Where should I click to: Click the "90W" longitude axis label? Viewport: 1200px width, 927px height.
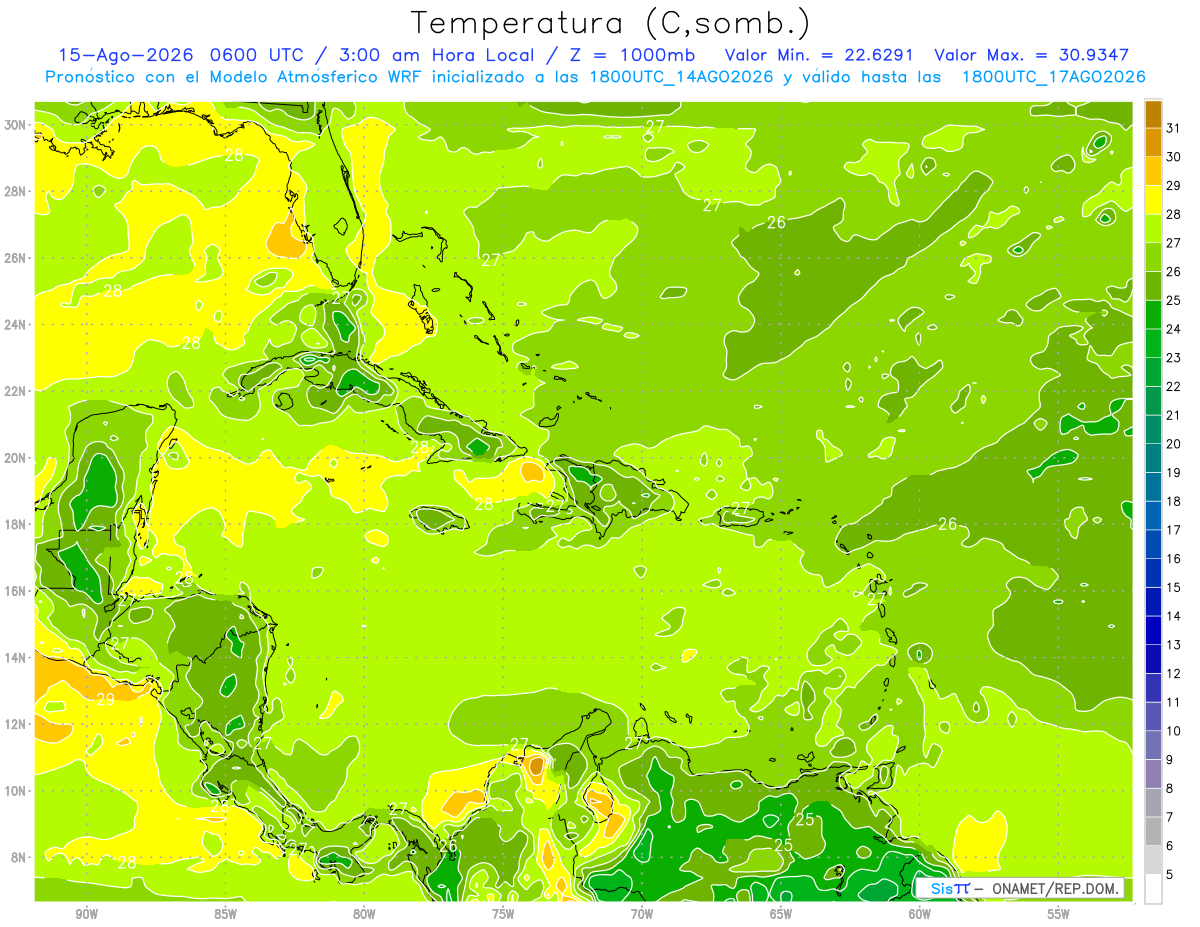click(86, 914)
